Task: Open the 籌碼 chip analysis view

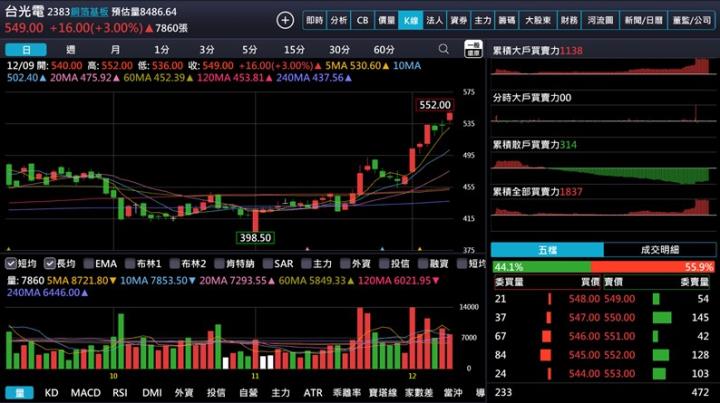Action: click(x=508, y=20)
